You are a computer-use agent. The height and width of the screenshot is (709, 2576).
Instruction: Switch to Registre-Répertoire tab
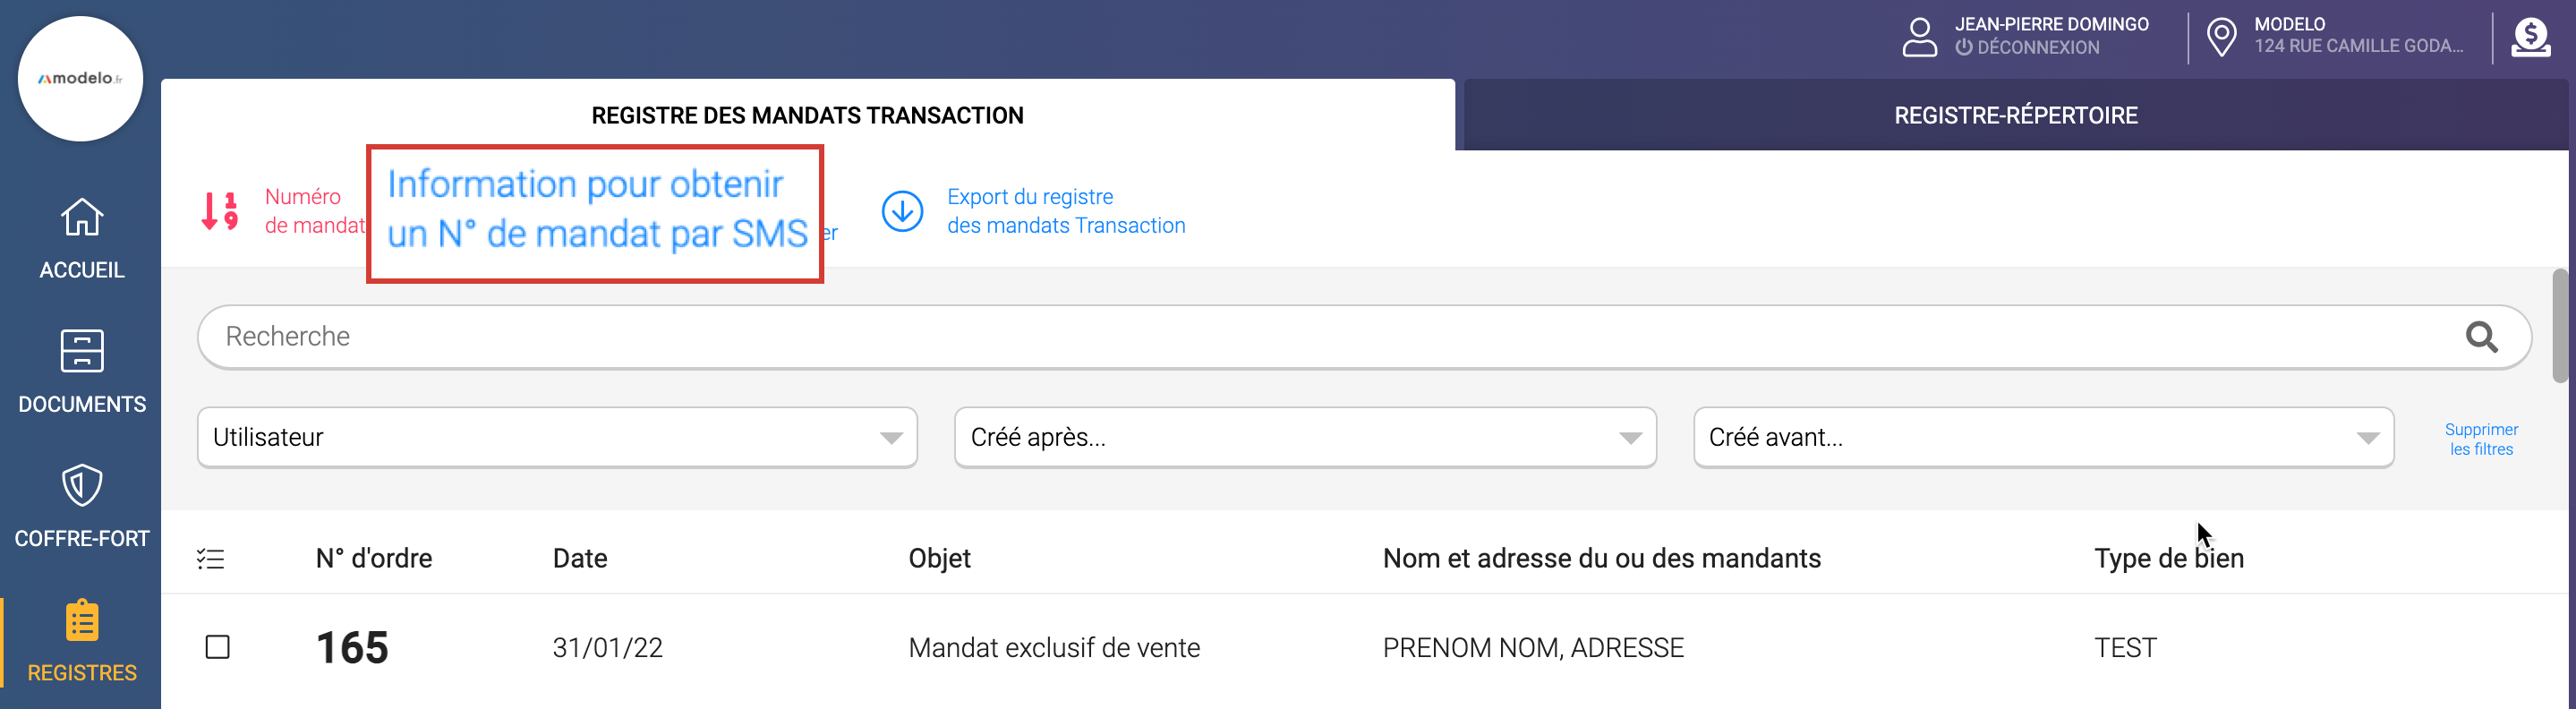click(2015, 115)
